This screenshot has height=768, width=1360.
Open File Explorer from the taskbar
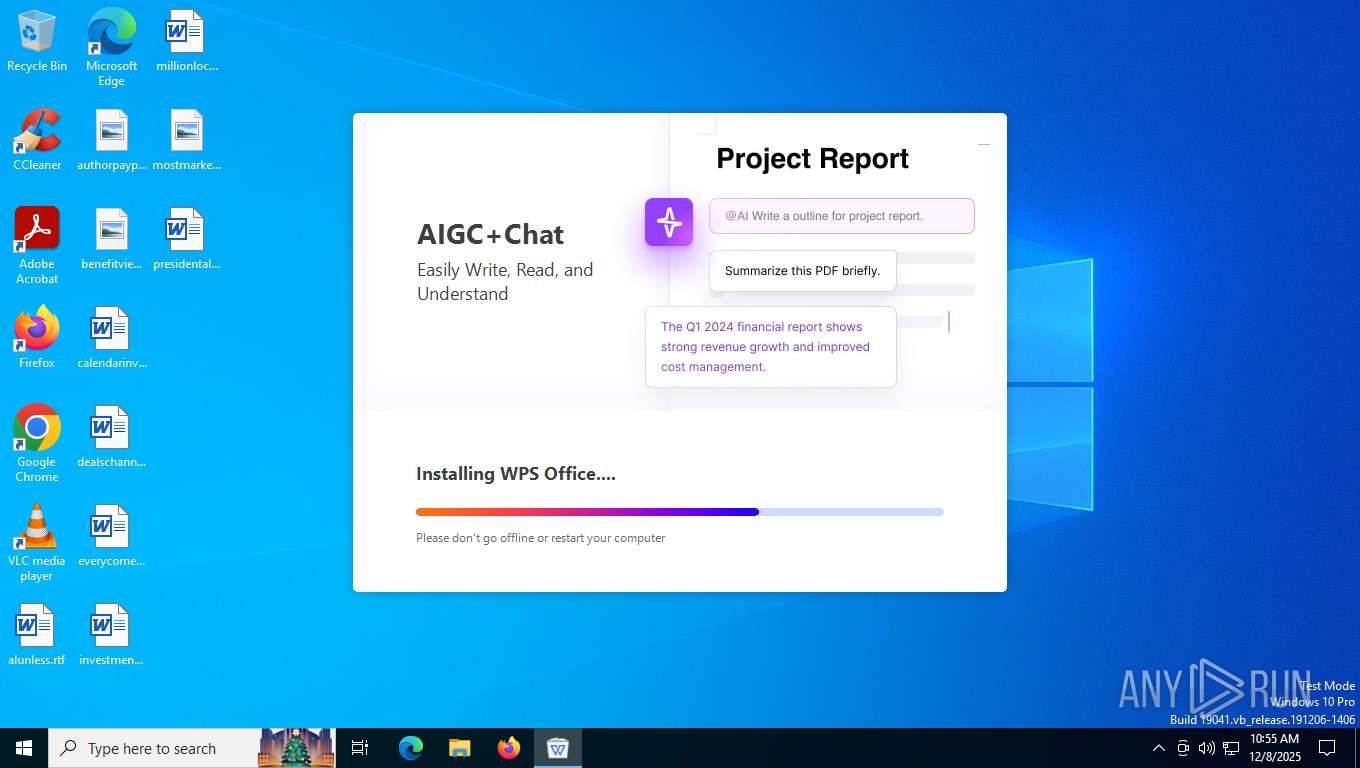pos(460,748)
